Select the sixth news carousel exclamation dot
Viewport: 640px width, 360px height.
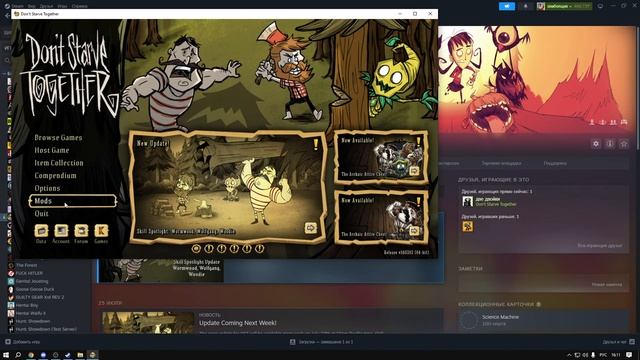260,248
